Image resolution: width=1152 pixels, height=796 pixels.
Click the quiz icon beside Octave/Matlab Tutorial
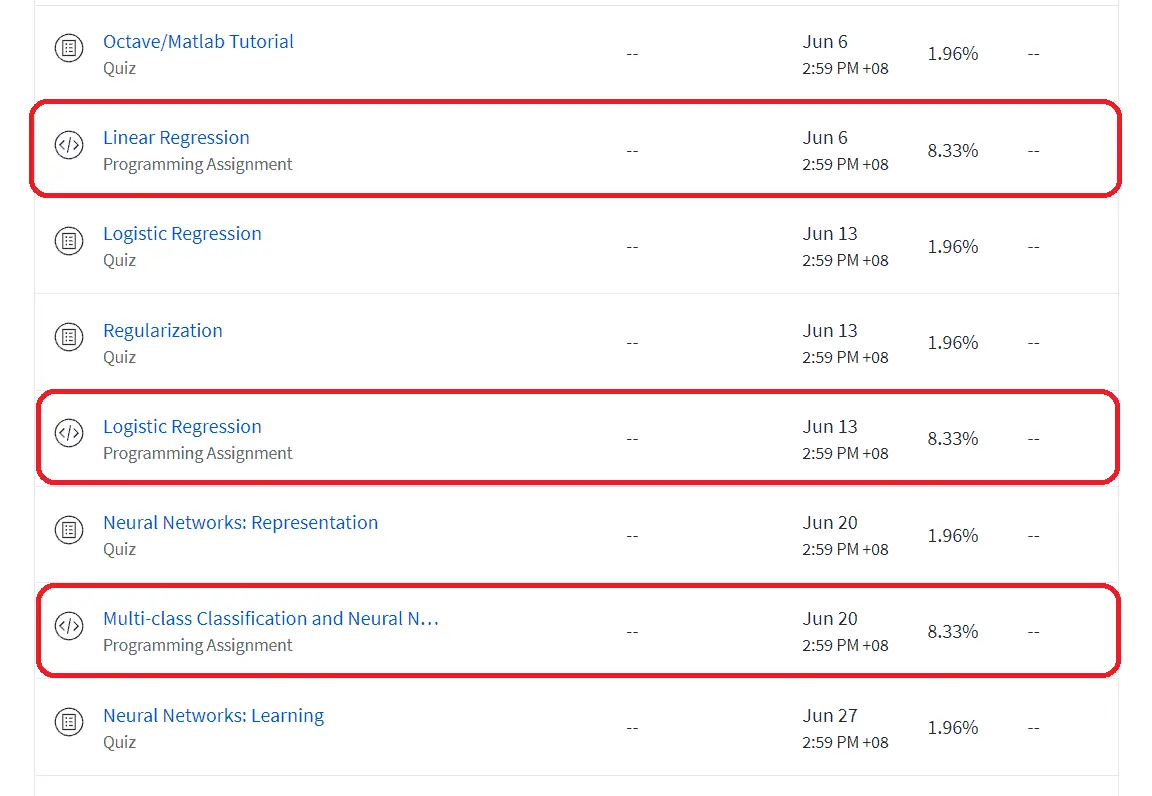(68, 48)
